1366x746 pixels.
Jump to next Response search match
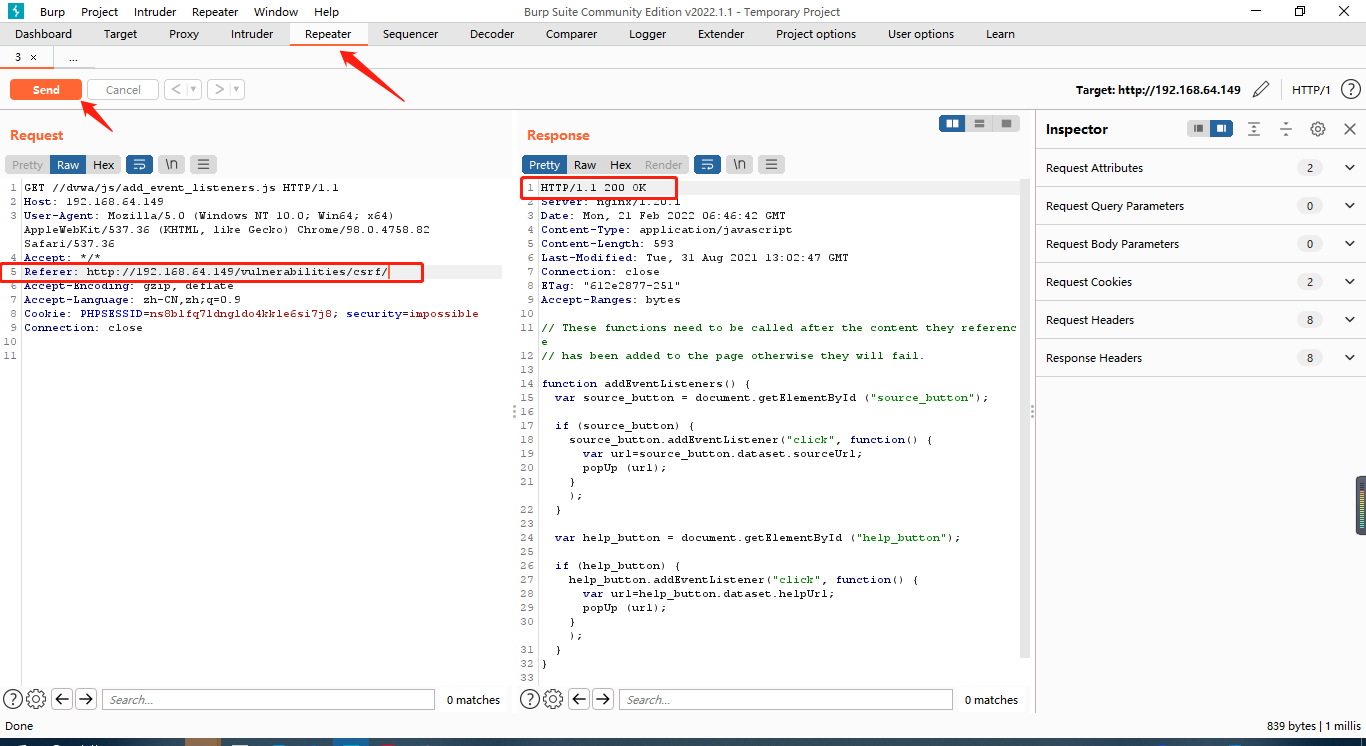click(x=603, y=699)
